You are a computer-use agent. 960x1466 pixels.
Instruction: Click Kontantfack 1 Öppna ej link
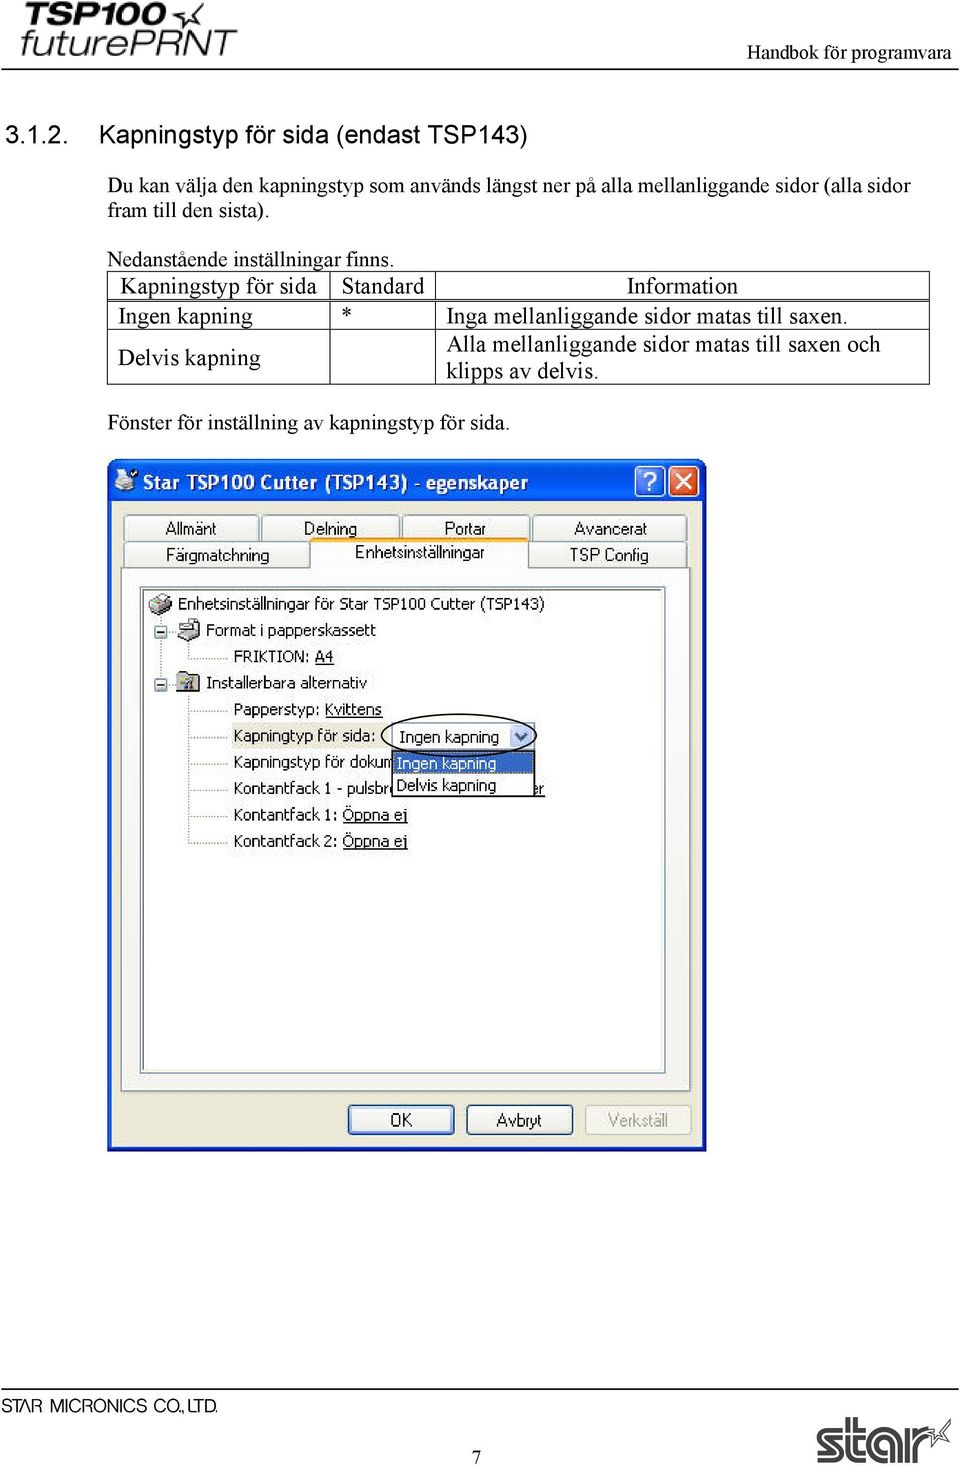click(375, 815)
